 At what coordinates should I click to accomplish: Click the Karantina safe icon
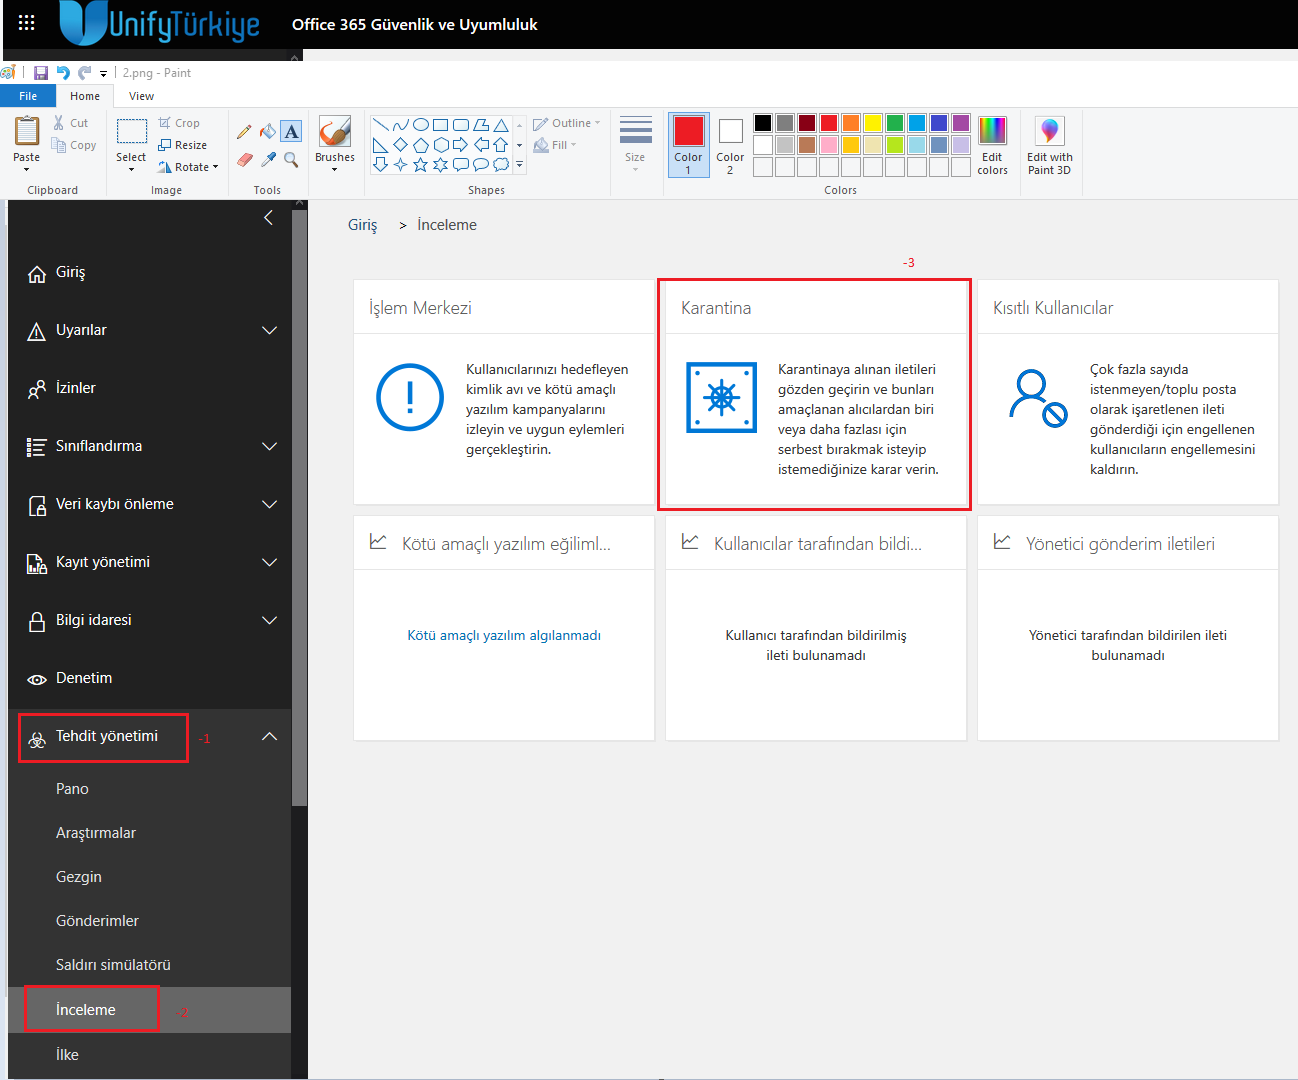pos(721,397)
